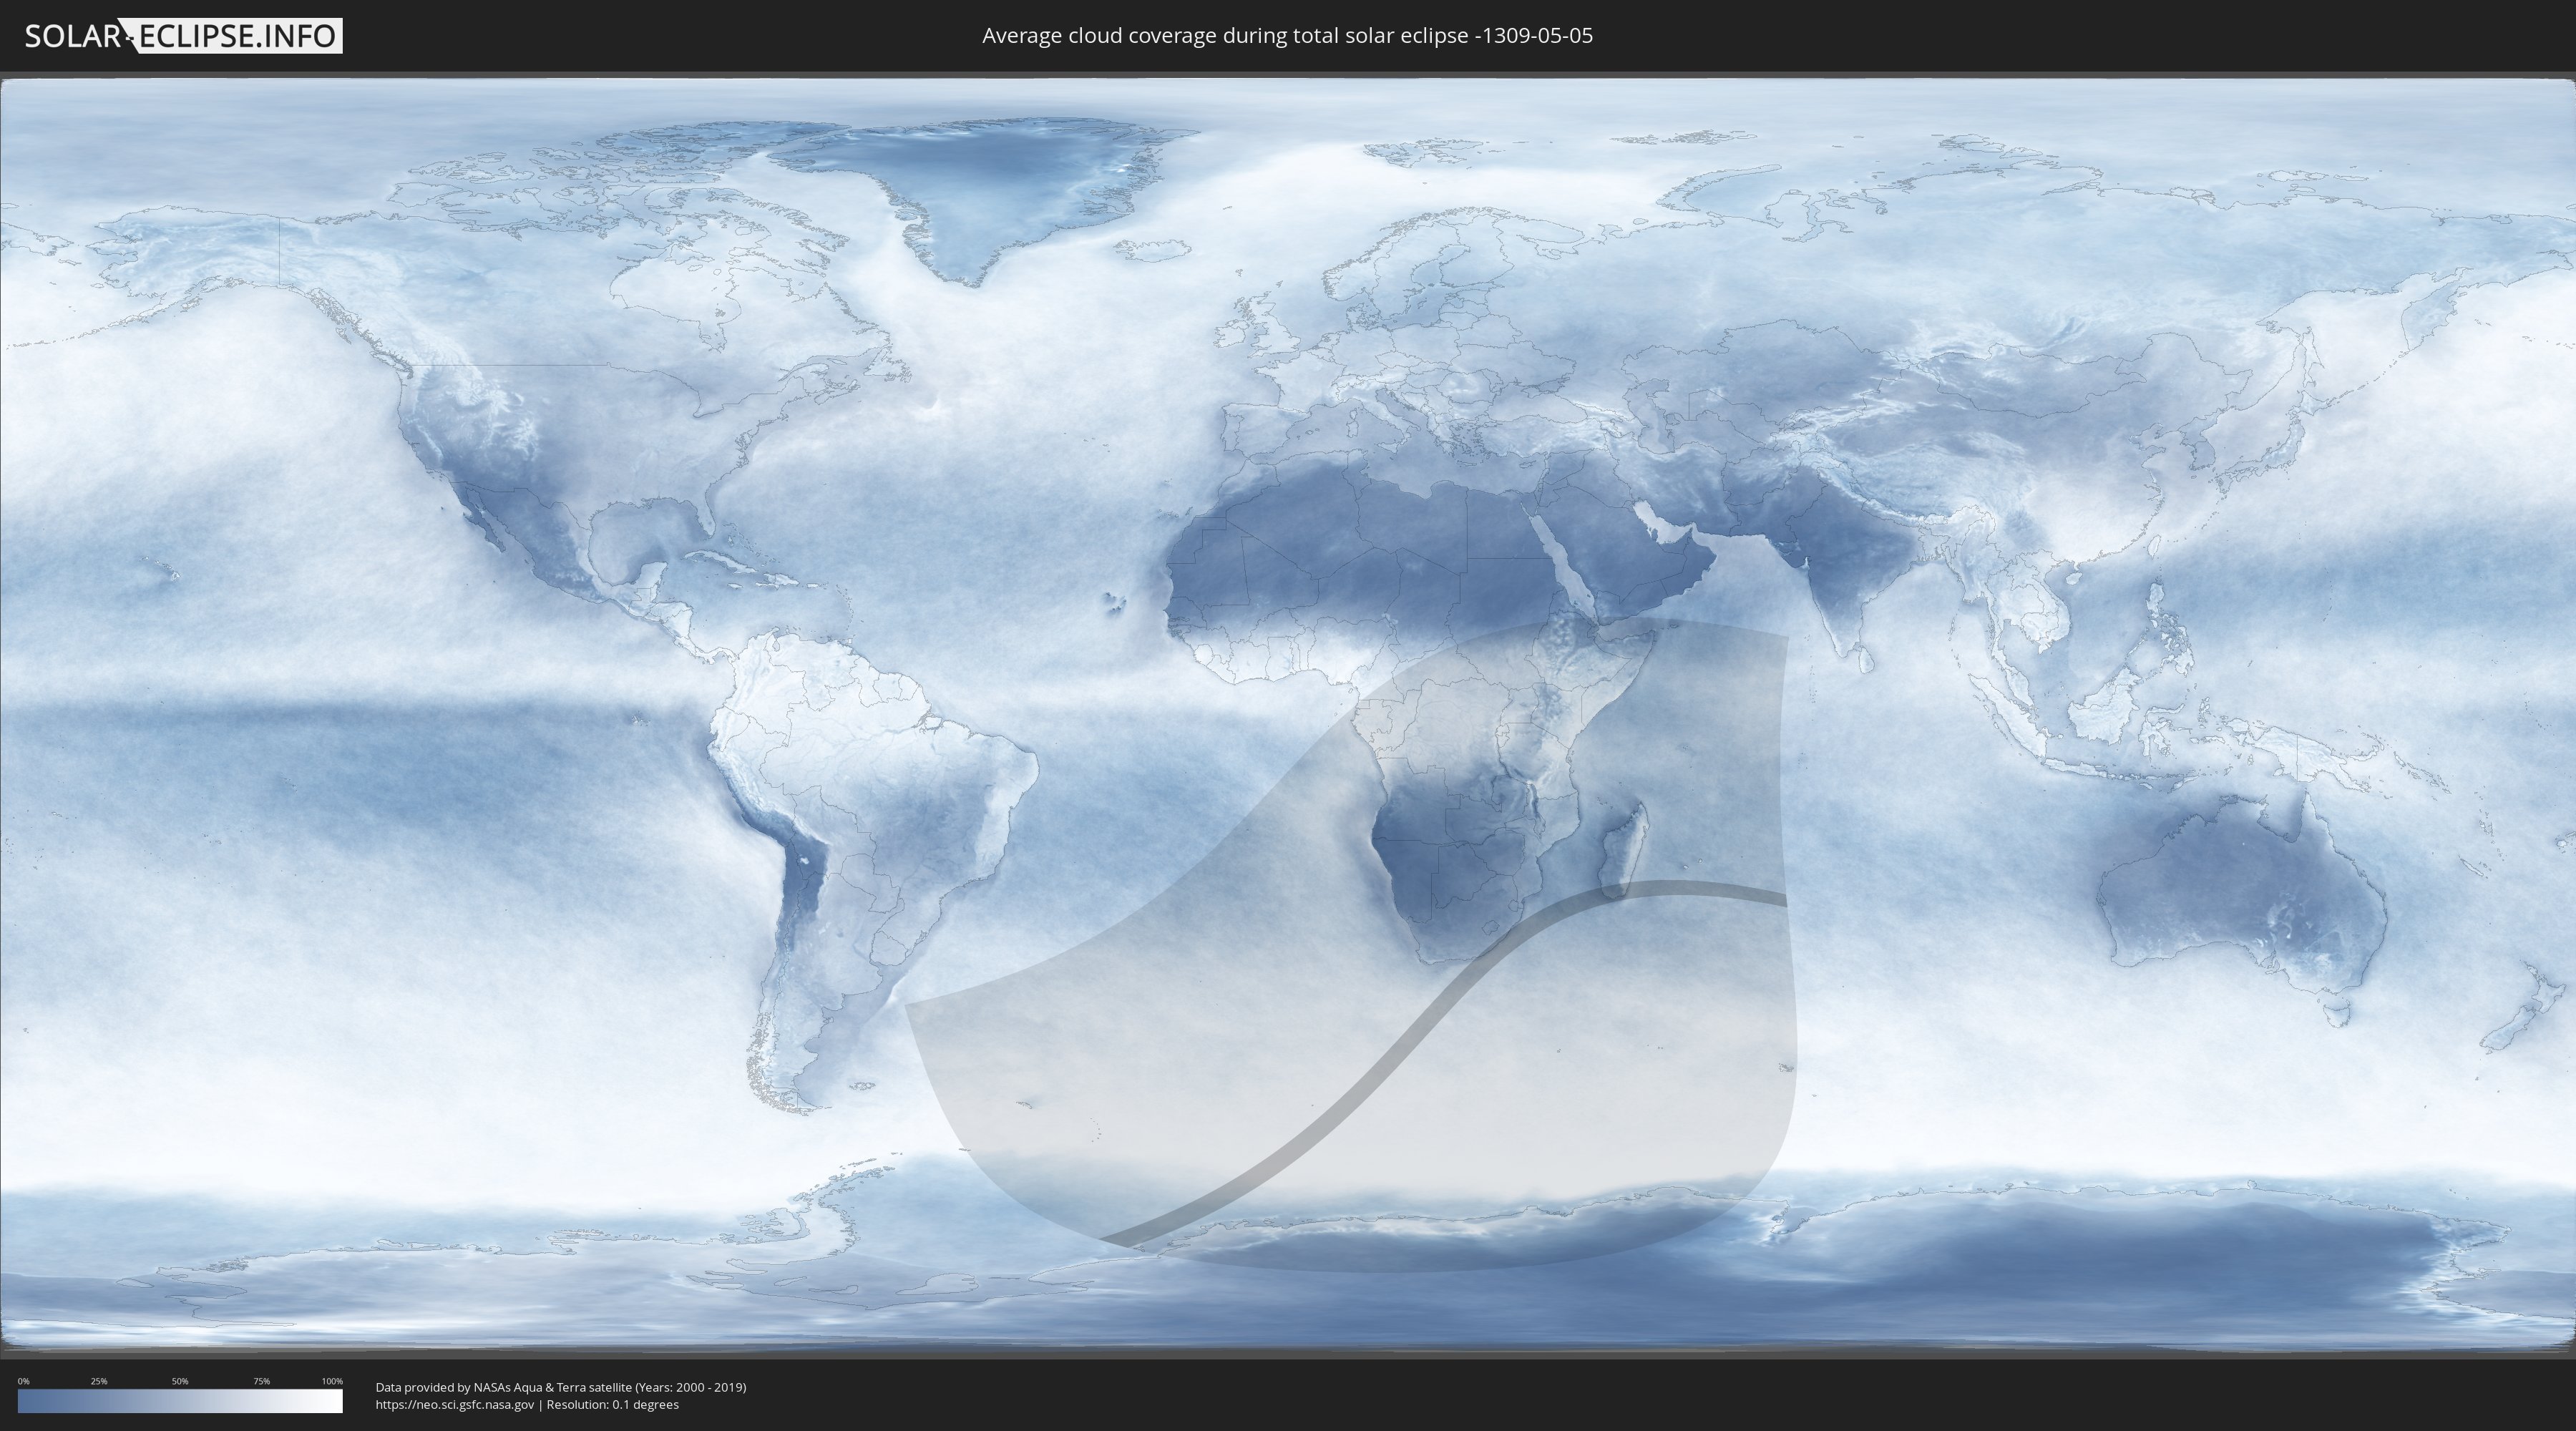This screenshot has width=2576, height=1431.
Task: Click the cloud coverage color gradient bar
Action: point(180,1401)
